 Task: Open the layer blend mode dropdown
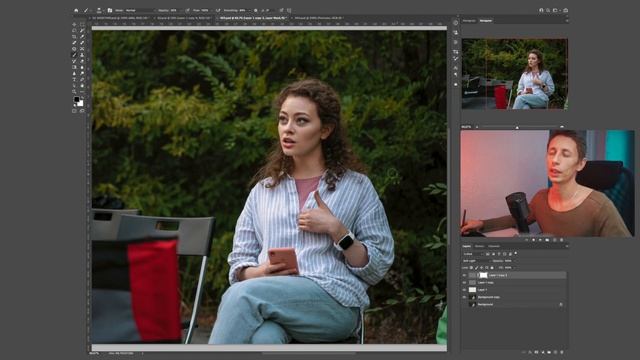477,261
